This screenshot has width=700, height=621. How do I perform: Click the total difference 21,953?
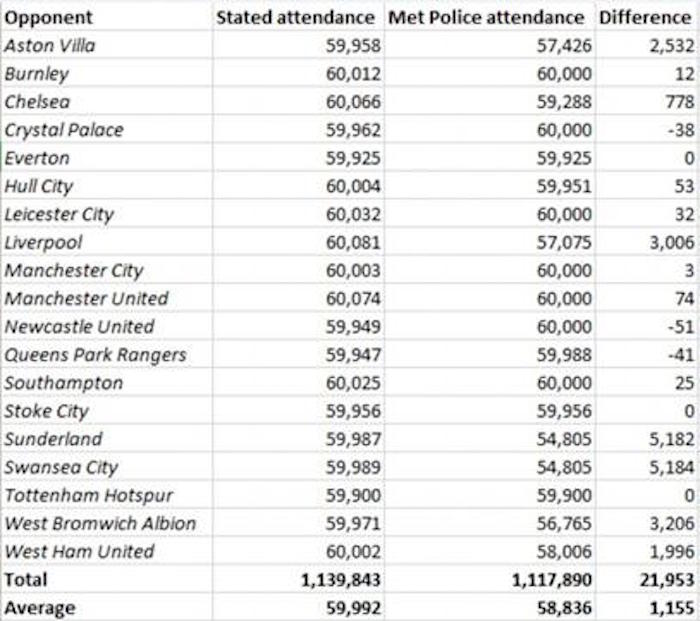pos(660,579)
